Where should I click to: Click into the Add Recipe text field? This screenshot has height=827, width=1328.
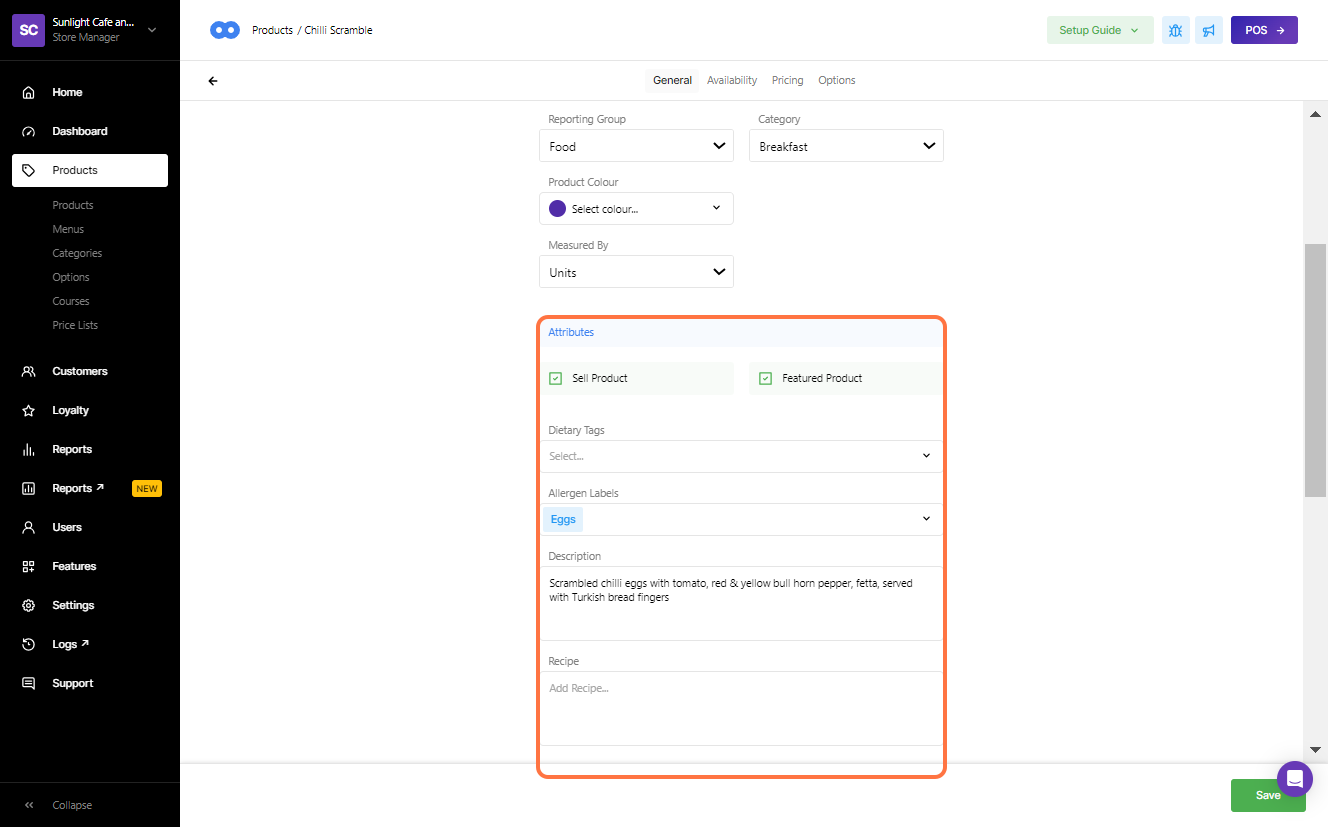pyautogui.click(x=740, y=705)
